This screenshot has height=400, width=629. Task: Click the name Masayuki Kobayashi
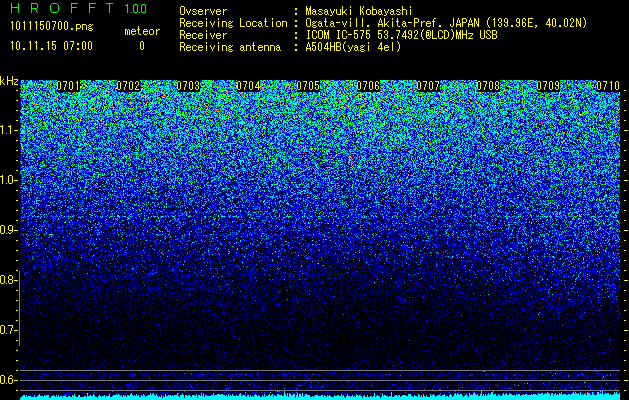point(359,11)
